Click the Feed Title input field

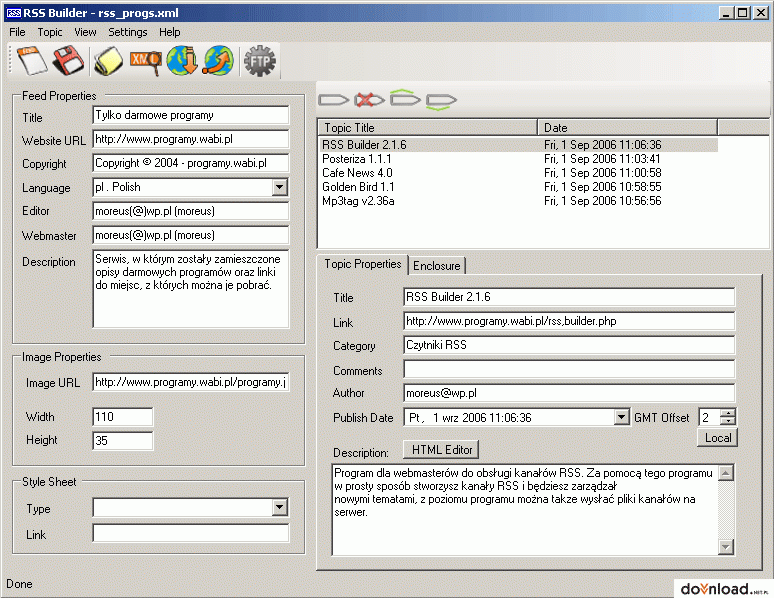pos(191,115)
